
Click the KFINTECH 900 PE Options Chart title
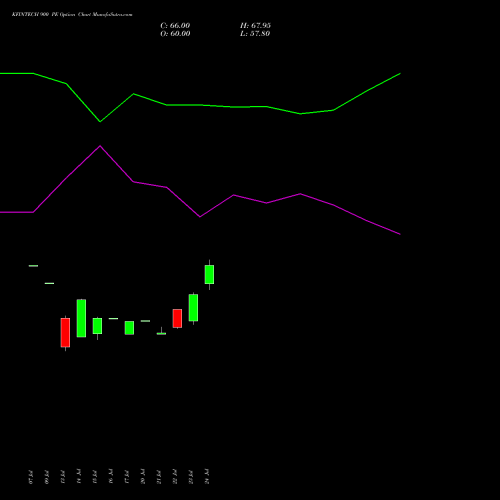click(72, 15)
